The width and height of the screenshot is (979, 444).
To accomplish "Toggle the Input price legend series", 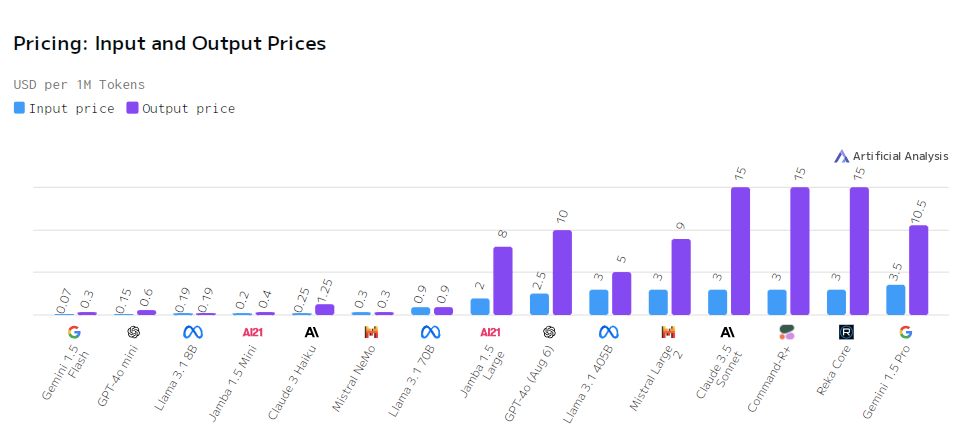I will point(71,108).
